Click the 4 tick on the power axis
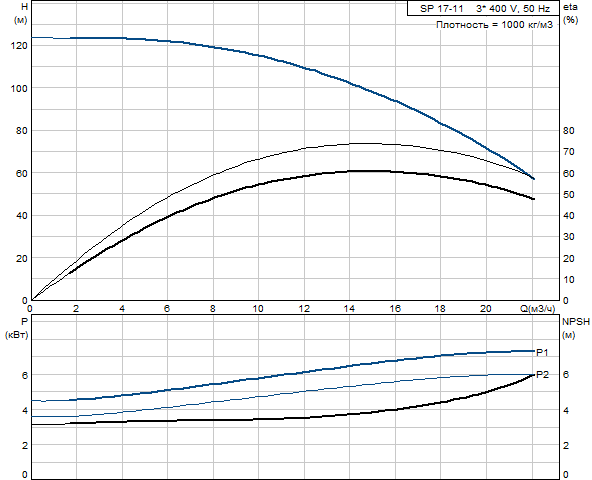This screenshot has height=480, width=592. click(25, 411)
